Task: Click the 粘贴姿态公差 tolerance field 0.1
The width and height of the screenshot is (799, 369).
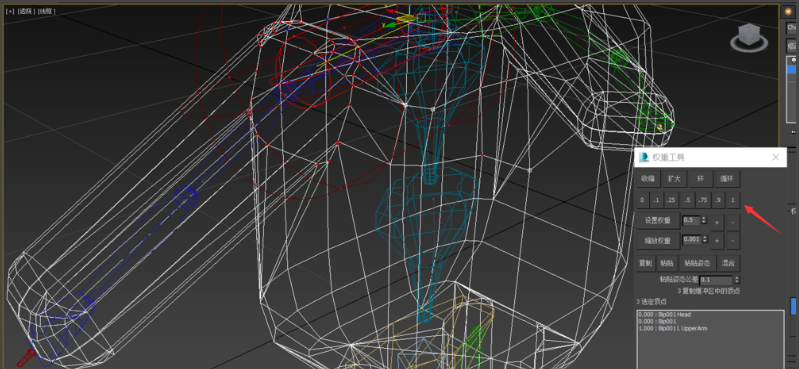Action: (716, 280)
